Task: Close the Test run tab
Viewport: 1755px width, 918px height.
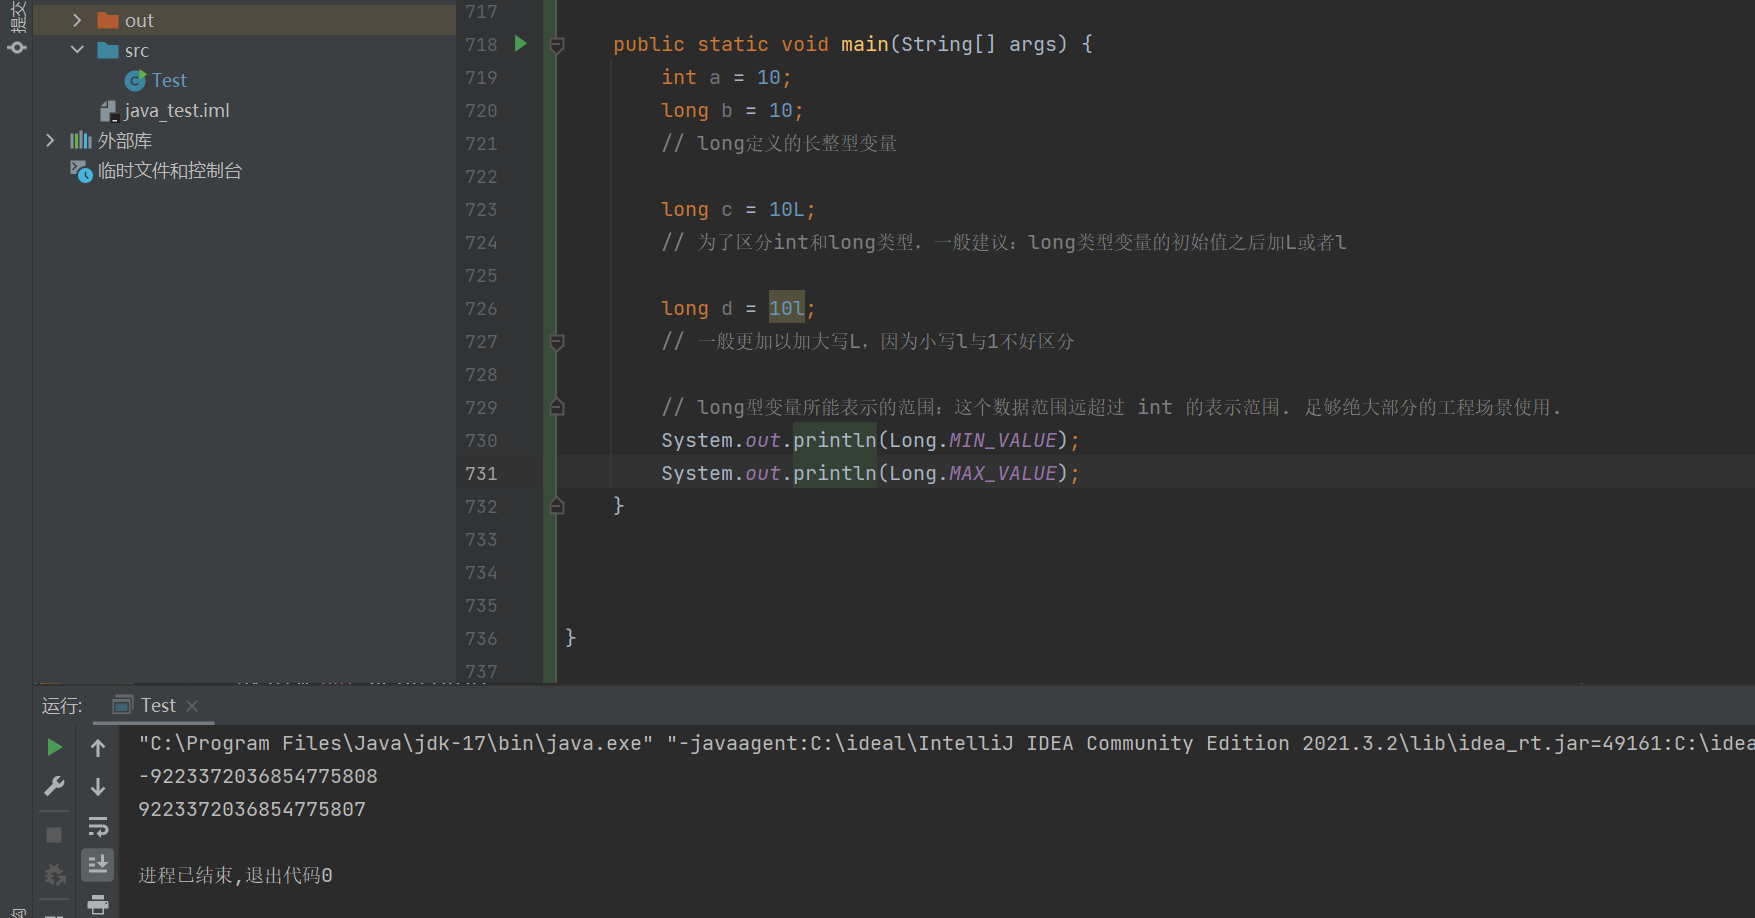Action: (192, 706)
